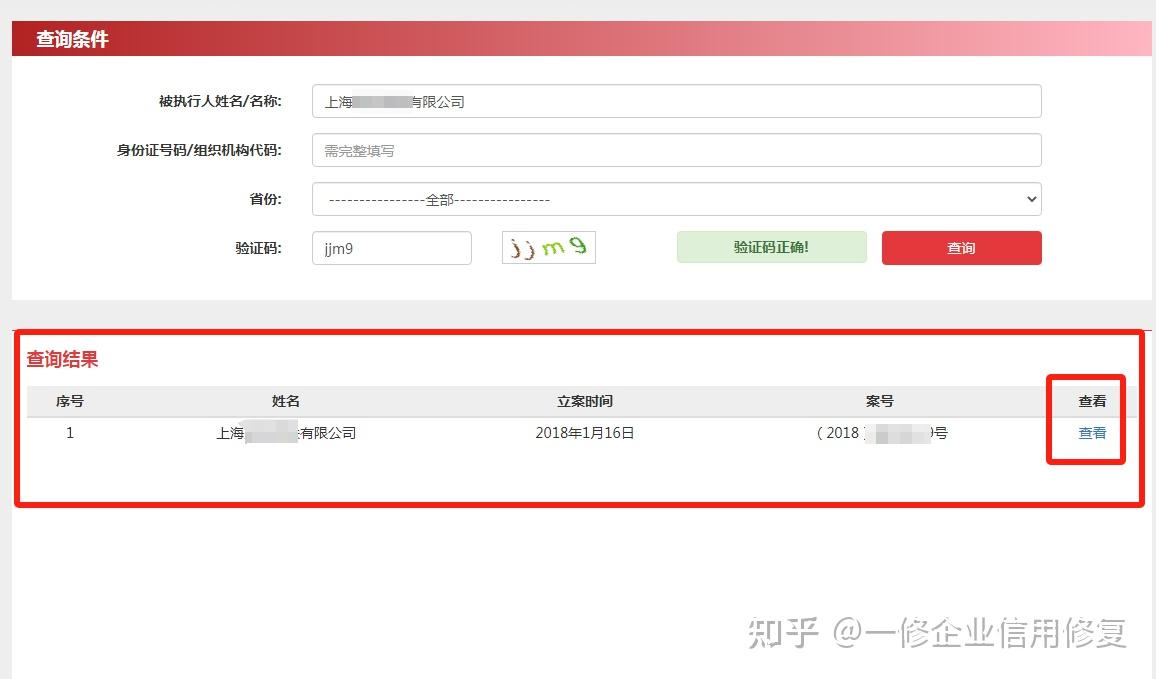Image resolution: width=1156 pixels, height=679 pixels.
Task: Click the 查看 column header
Action: coord(1092,401)
